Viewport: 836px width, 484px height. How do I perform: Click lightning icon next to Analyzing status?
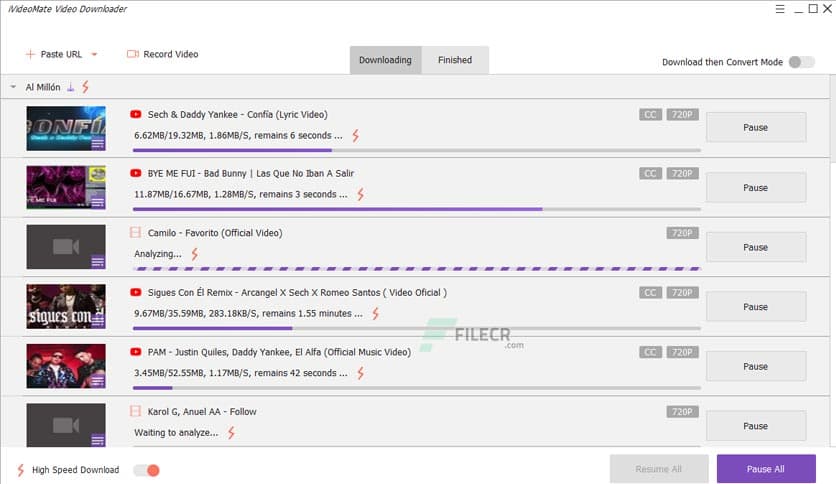pos(195,254)
